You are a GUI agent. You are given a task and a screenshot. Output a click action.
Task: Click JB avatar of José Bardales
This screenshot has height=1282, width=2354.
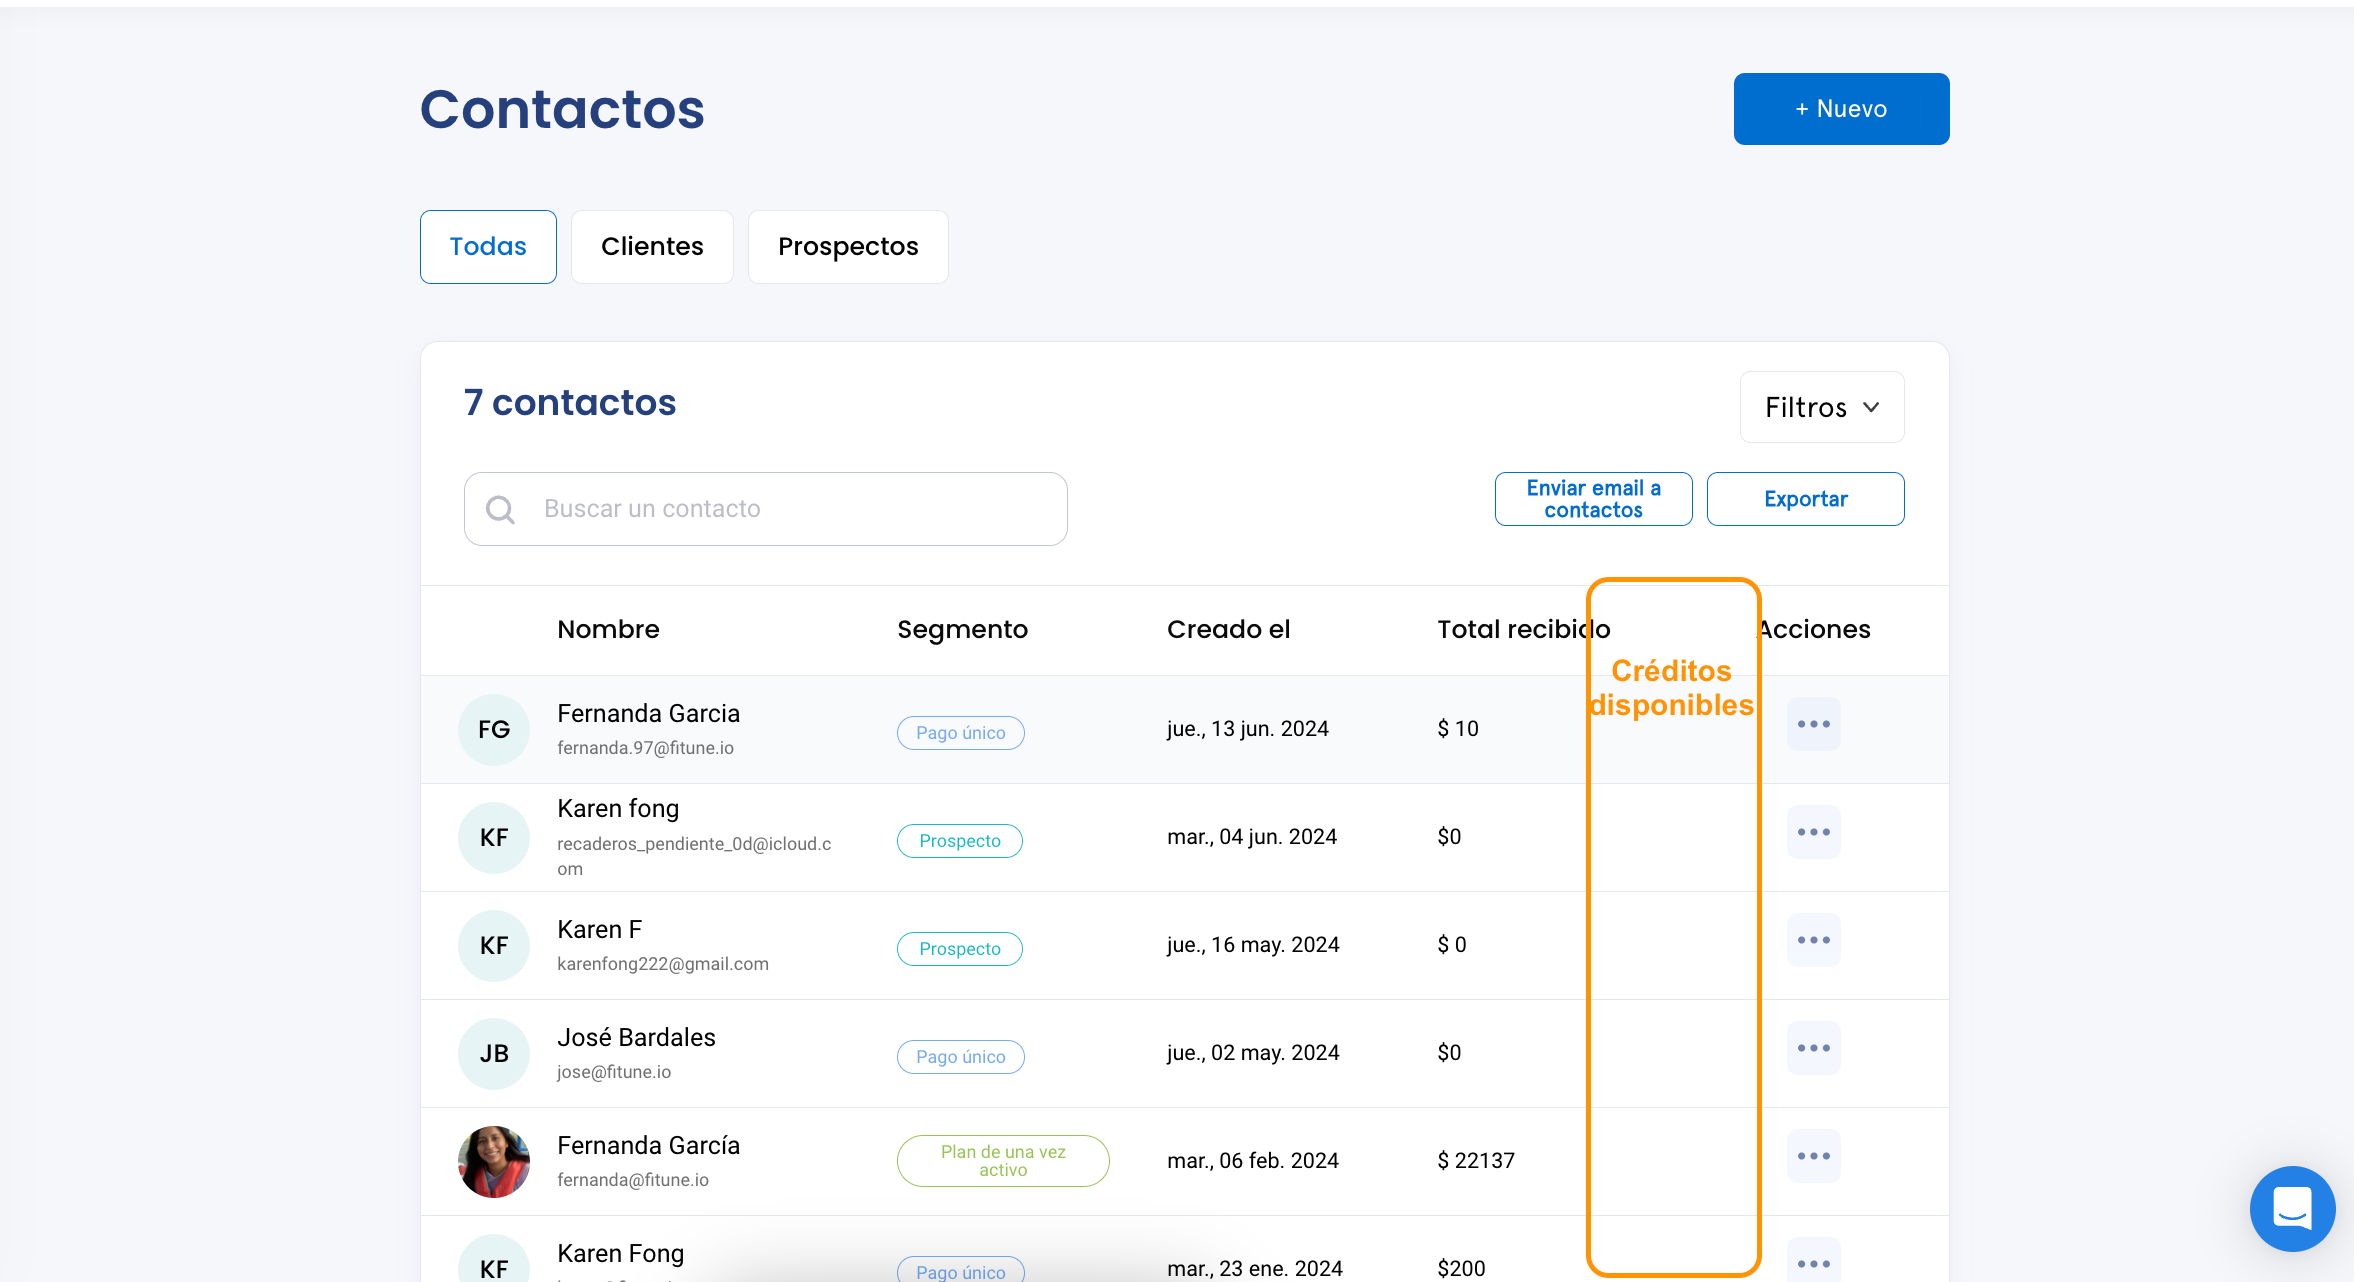(494, 1054)
